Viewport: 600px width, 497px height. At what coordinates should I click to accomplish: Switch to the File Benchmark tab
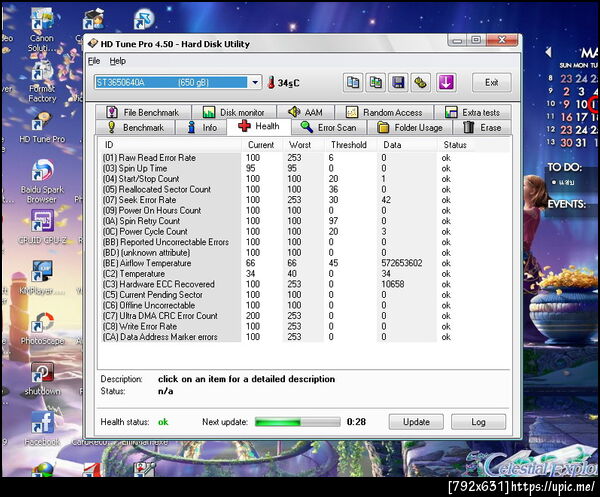pyautogui.click(x=143, y=112)
